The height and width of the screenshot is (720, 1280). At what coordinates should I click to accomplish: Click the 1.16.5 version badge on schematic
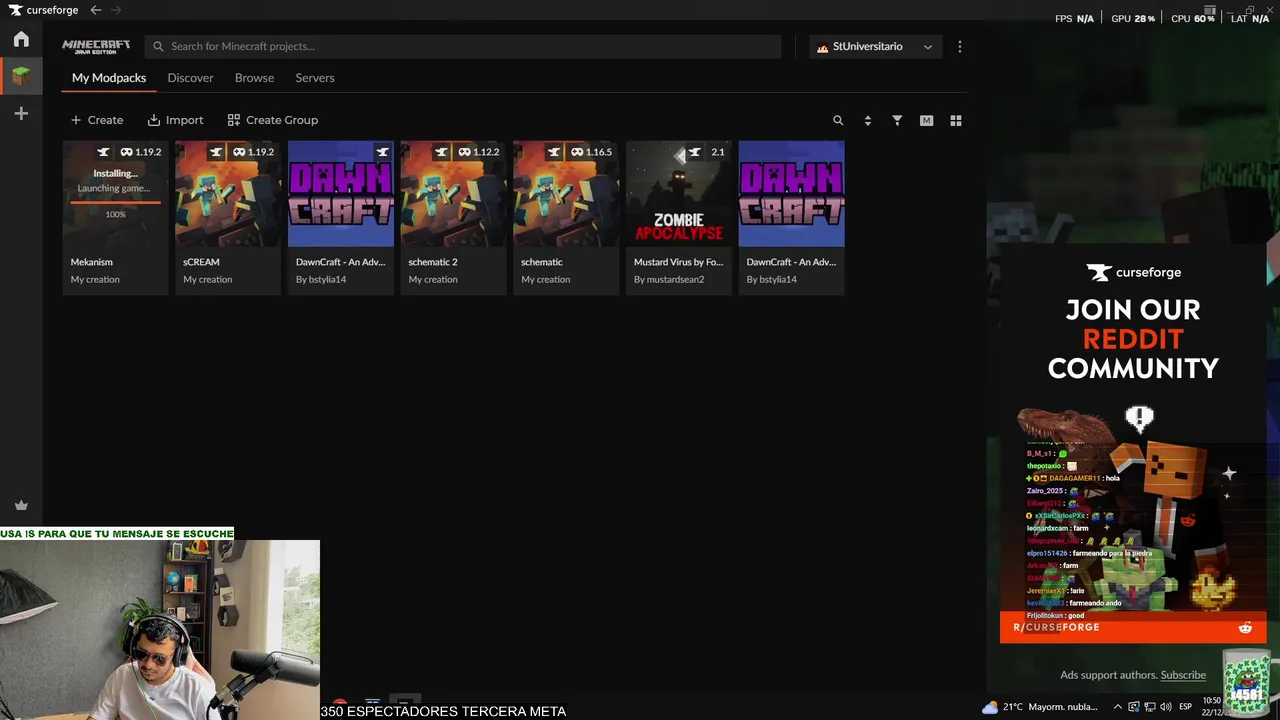click(591, 152)
